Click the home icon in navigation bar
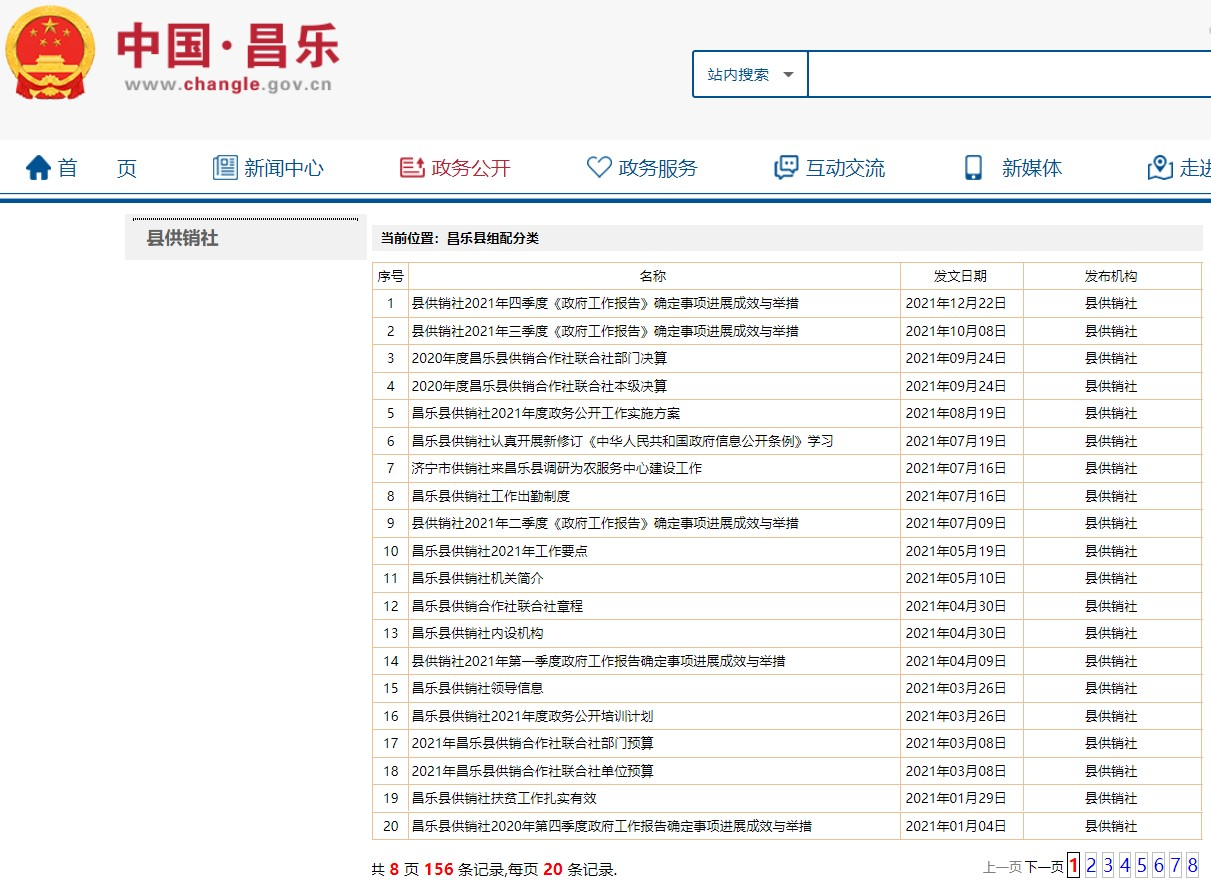The height and width of the screenshot is (885, 1211). click(x=38, y=168)
